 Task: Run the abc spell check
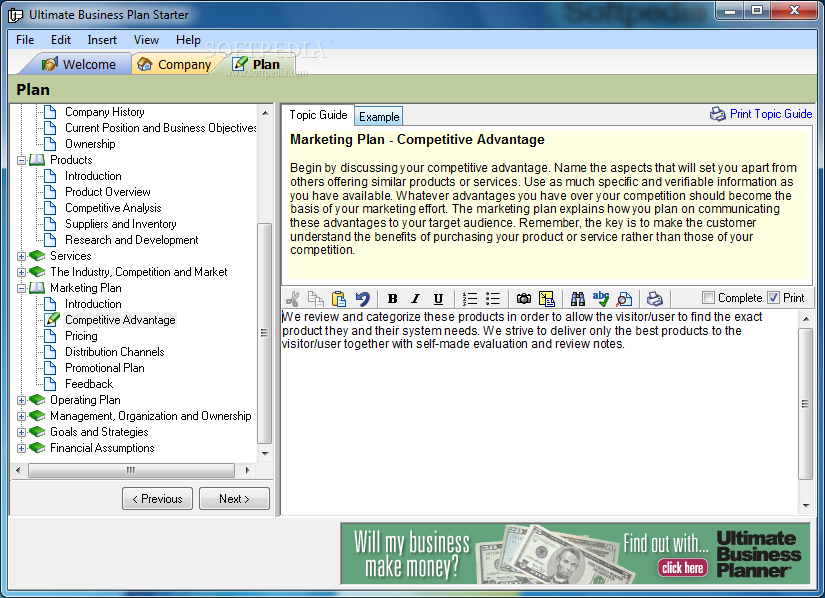pyautogui.click(x=601, y=299)
